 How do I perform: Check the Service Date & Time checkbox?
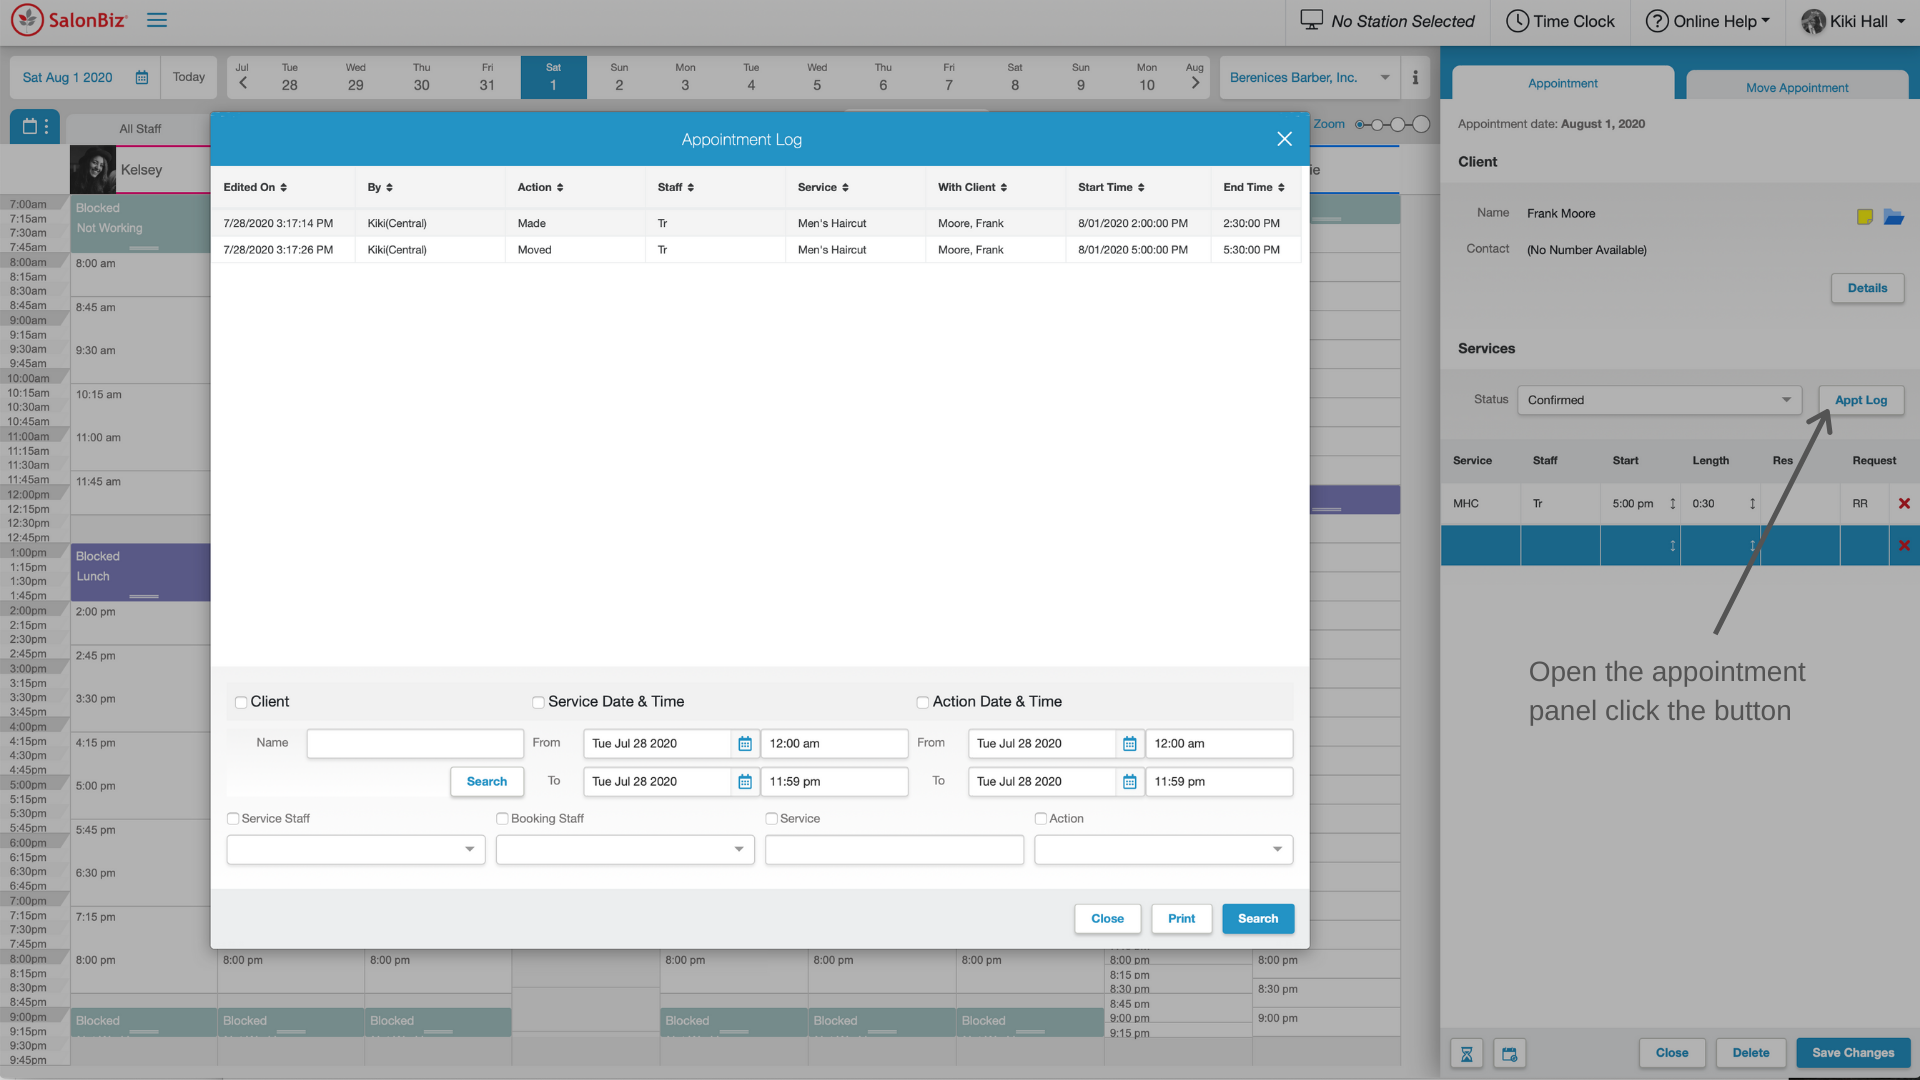538,702
